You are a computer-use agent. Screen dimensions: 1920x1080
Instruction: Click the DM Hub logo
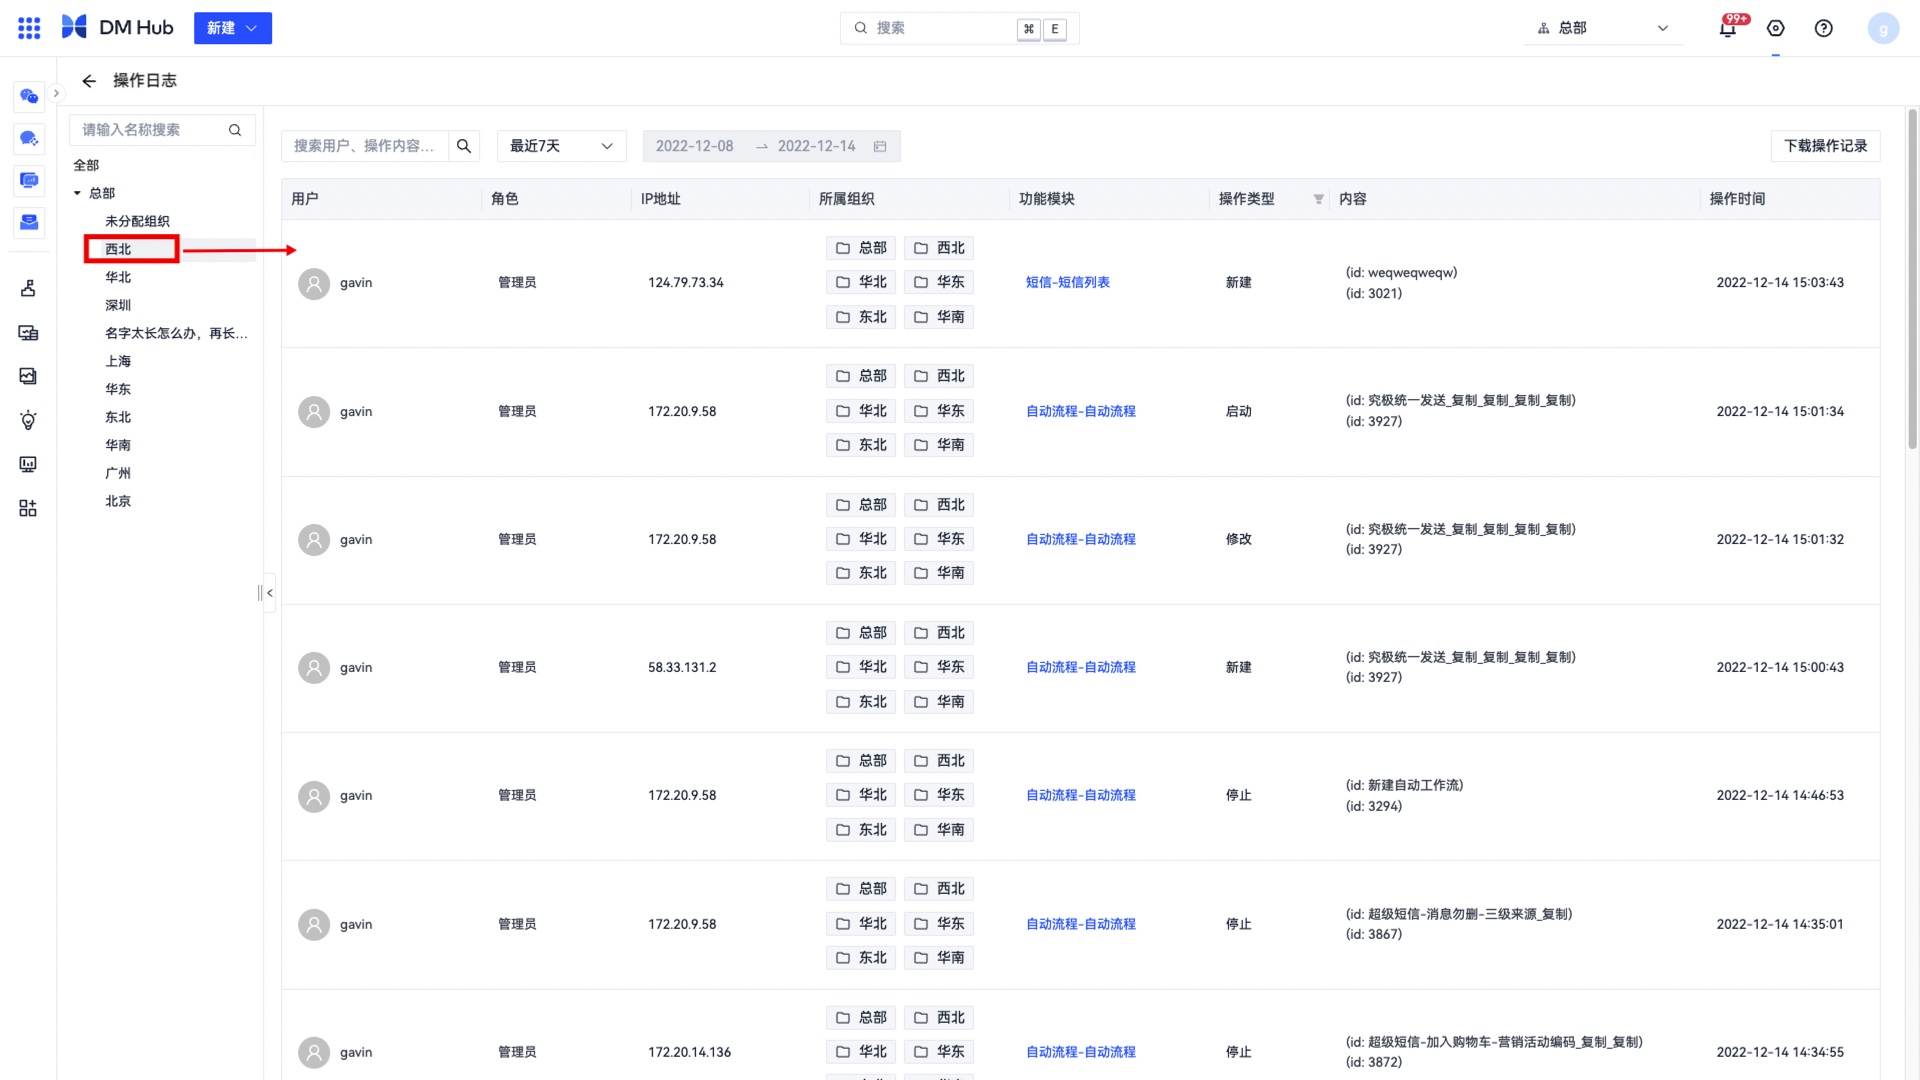(x=117, y=28)
